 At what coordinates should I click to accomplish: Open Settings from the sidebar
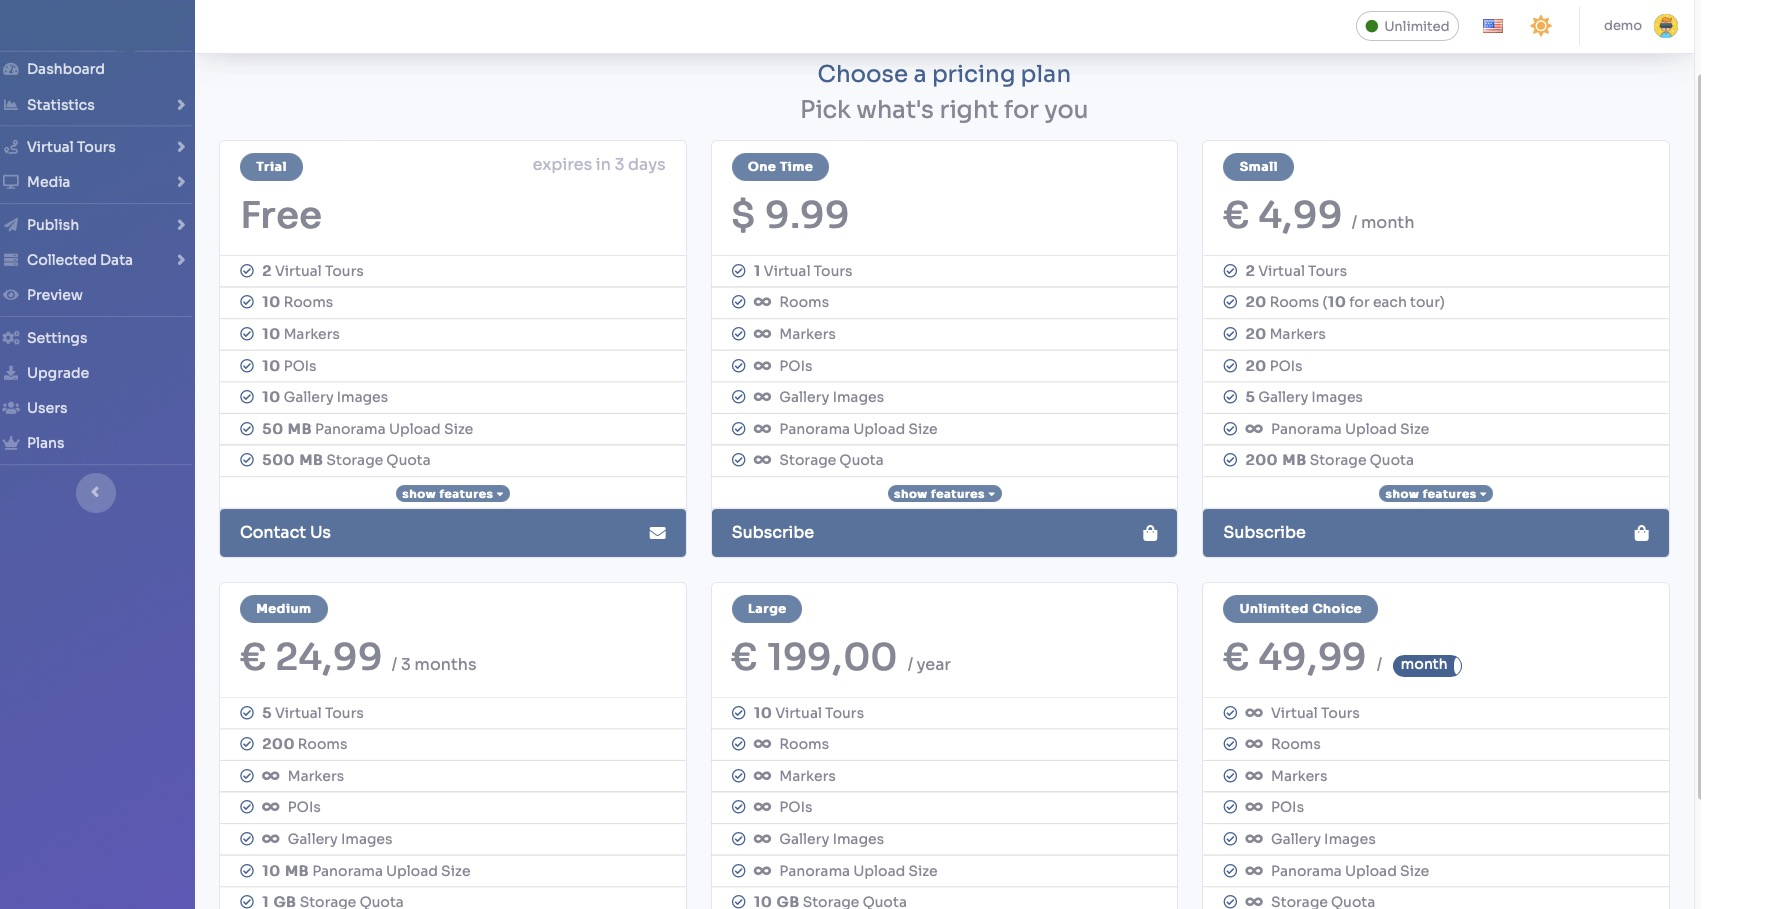pos(57,338)
